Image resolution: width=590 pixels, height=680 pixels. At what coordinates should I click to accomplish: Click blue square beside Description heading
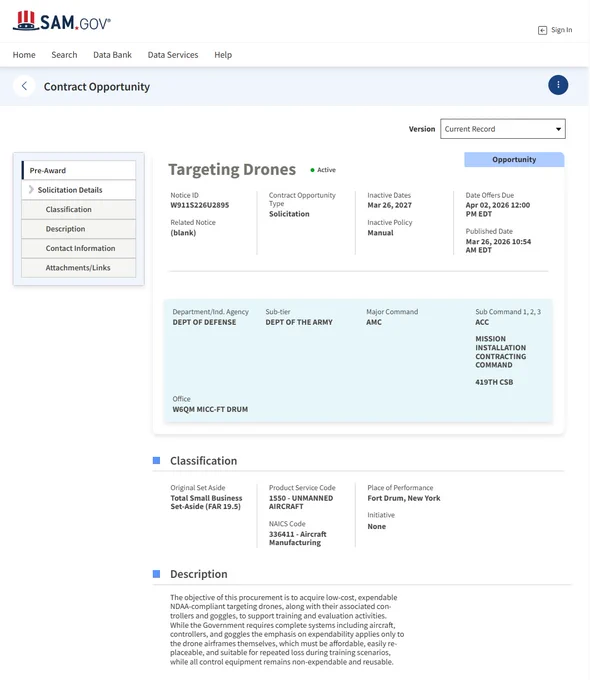click(157, 574)
